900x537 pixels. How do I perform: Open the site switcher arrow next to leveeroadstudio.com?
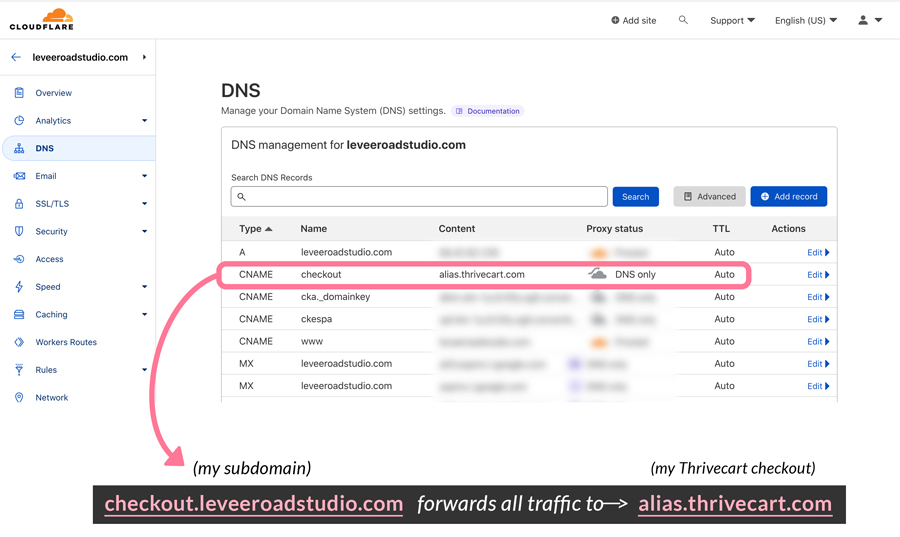(145, 57)
